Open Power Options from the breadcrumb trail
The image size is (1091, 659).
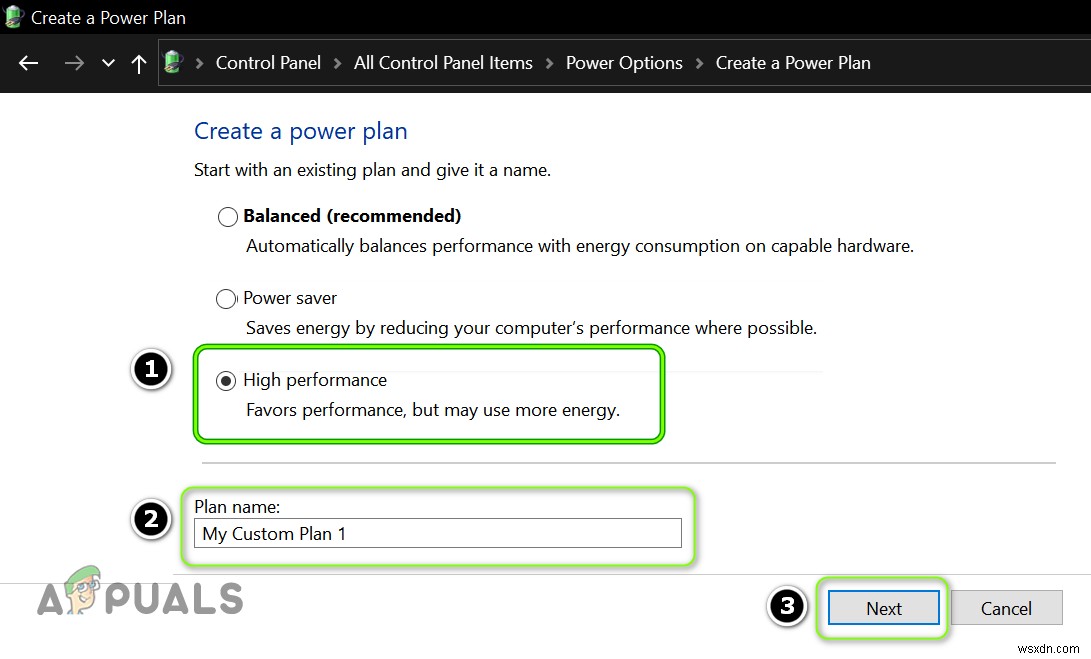pos(624,62)
